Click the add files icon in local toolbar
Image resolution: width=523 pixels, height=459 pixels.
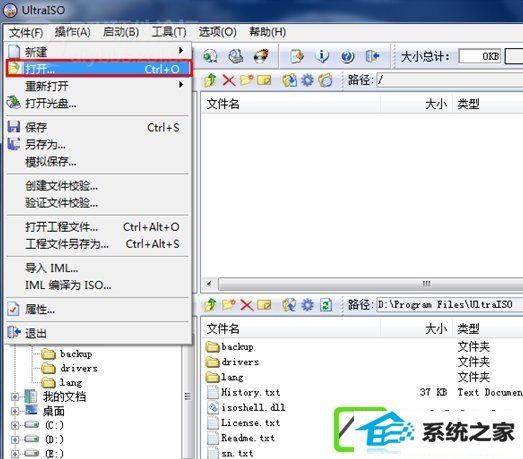tap(289, 305)
